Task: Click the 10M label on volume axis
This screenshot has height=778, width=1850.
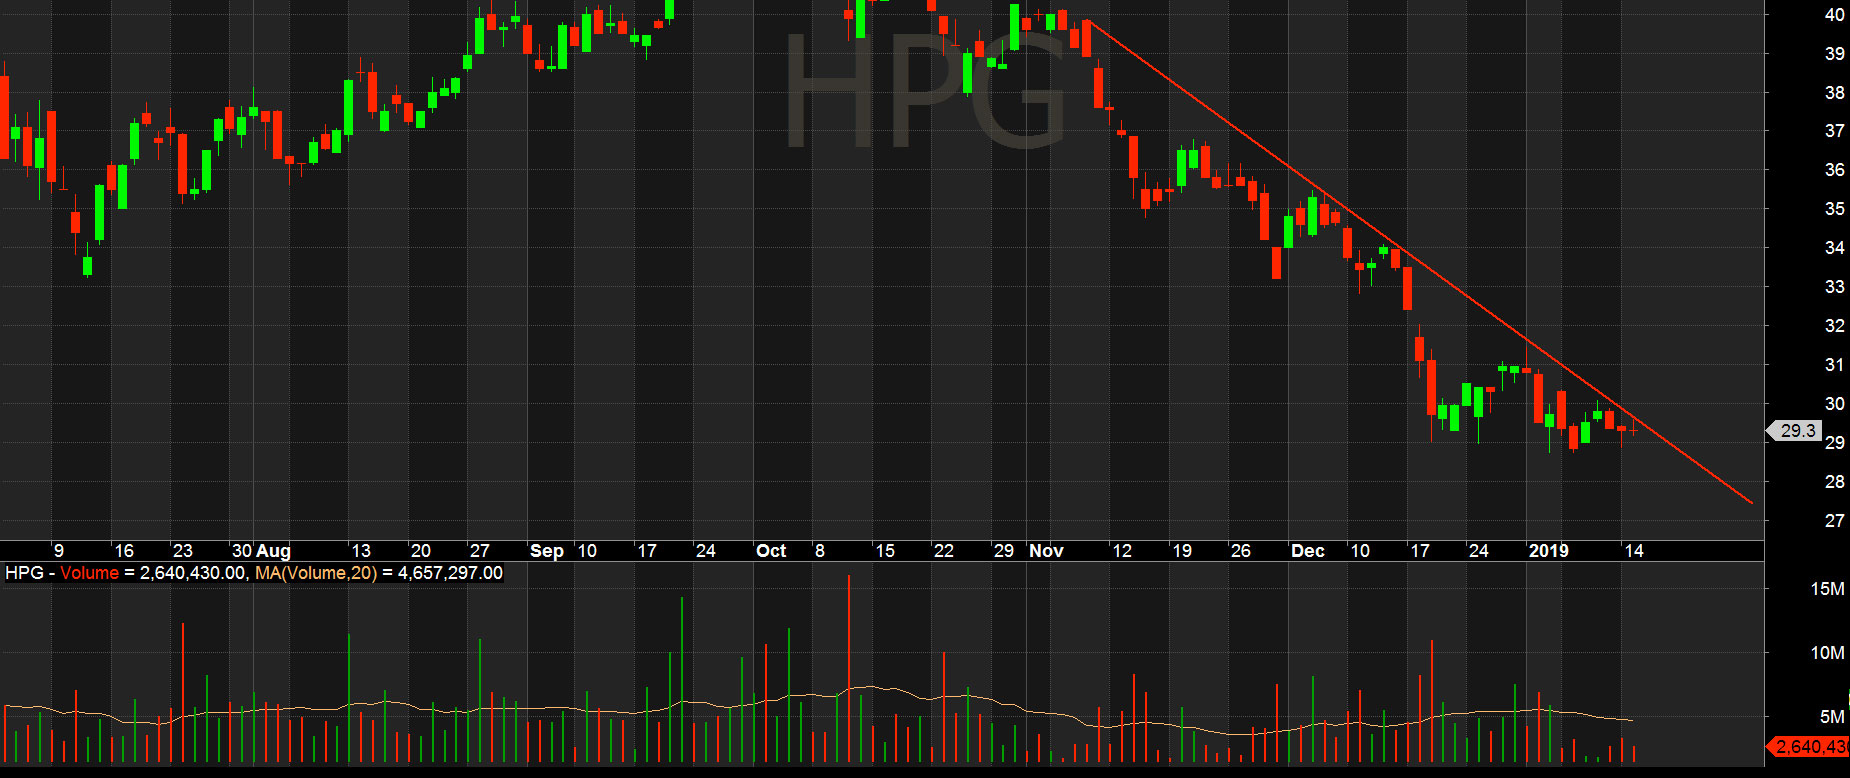Action: click(1827, 653)
